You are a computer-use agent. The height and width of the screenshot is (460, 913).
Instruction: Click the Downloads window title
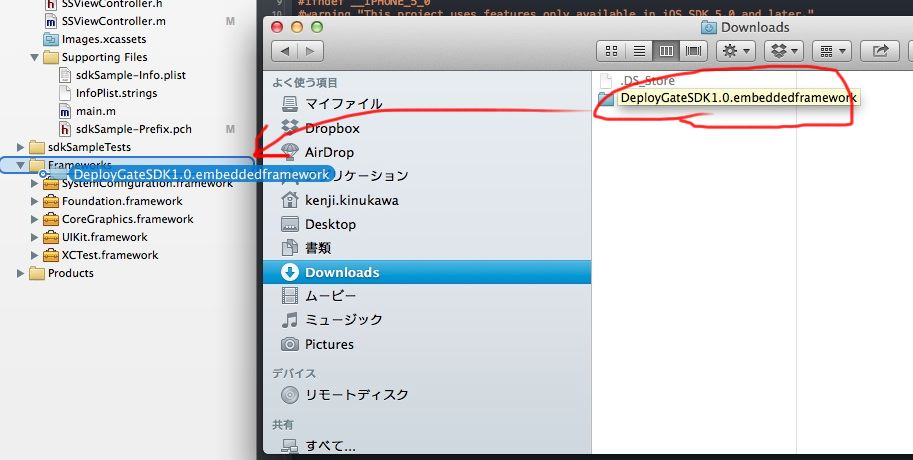(755, 27)
